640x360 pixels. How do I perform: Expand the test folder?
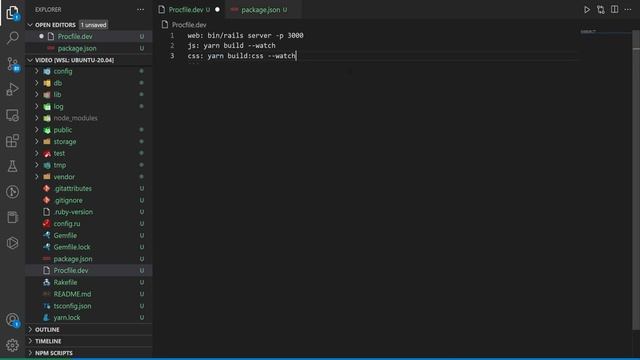pos(59,153)
